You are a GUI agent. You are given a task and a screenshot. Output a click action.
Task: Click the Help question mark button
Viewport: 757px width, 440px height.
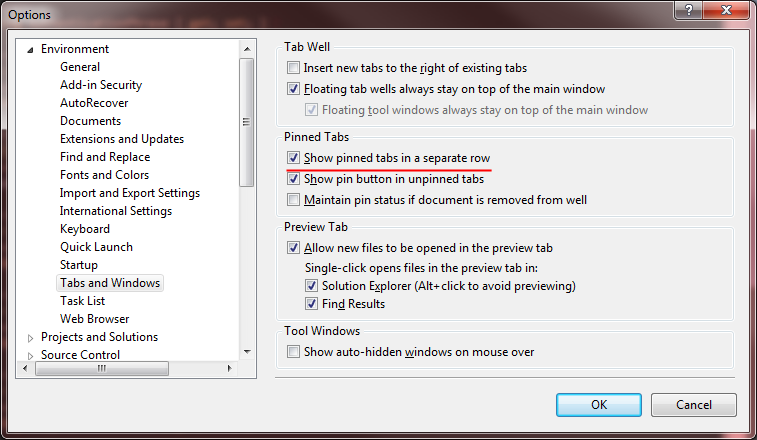point(689,10)
